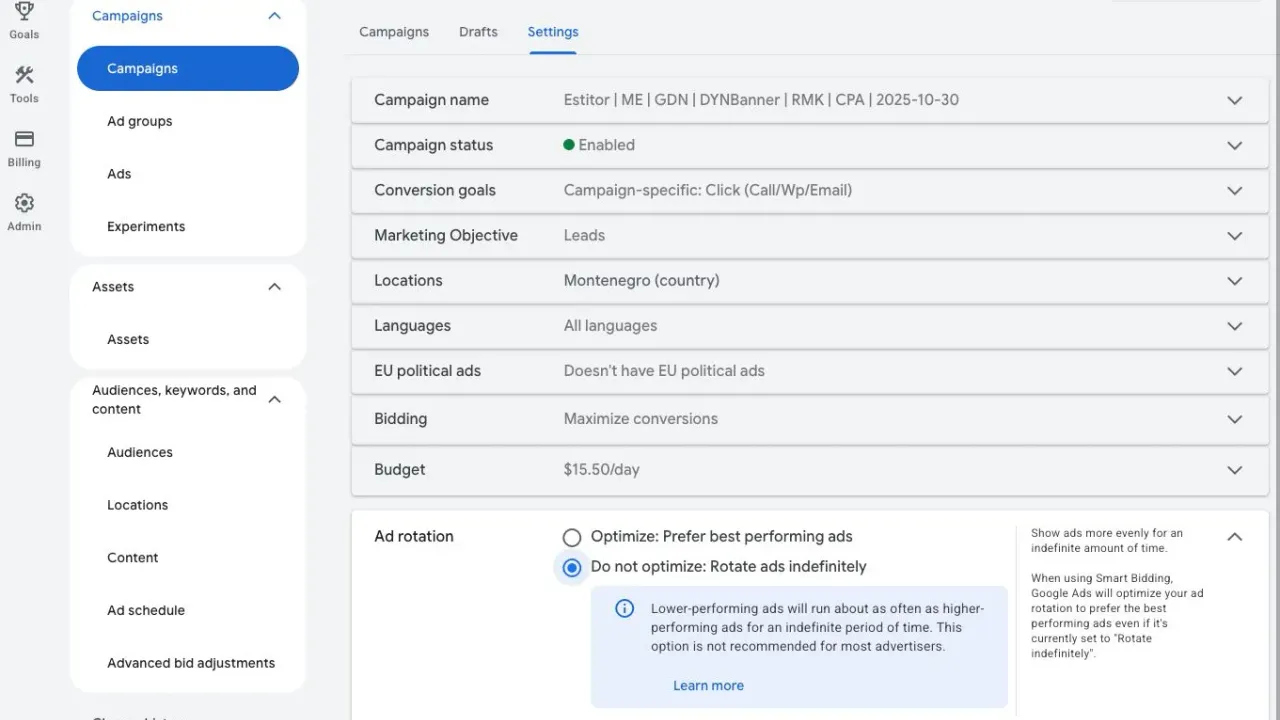The image size is (1280, 720).
Task: Open the Admin gear icon
Action: (24, 204)
